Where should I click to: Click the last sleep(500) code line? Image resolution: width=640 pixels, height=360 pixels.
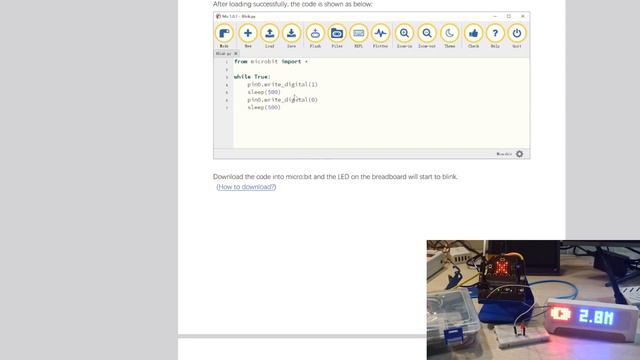click(264, 107)
